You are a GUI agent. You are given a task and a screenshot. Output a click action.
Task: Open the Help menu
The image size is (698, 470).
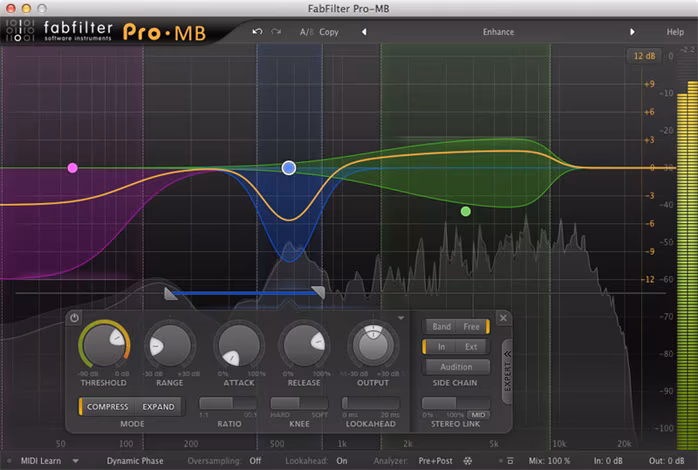coord(675,32)
